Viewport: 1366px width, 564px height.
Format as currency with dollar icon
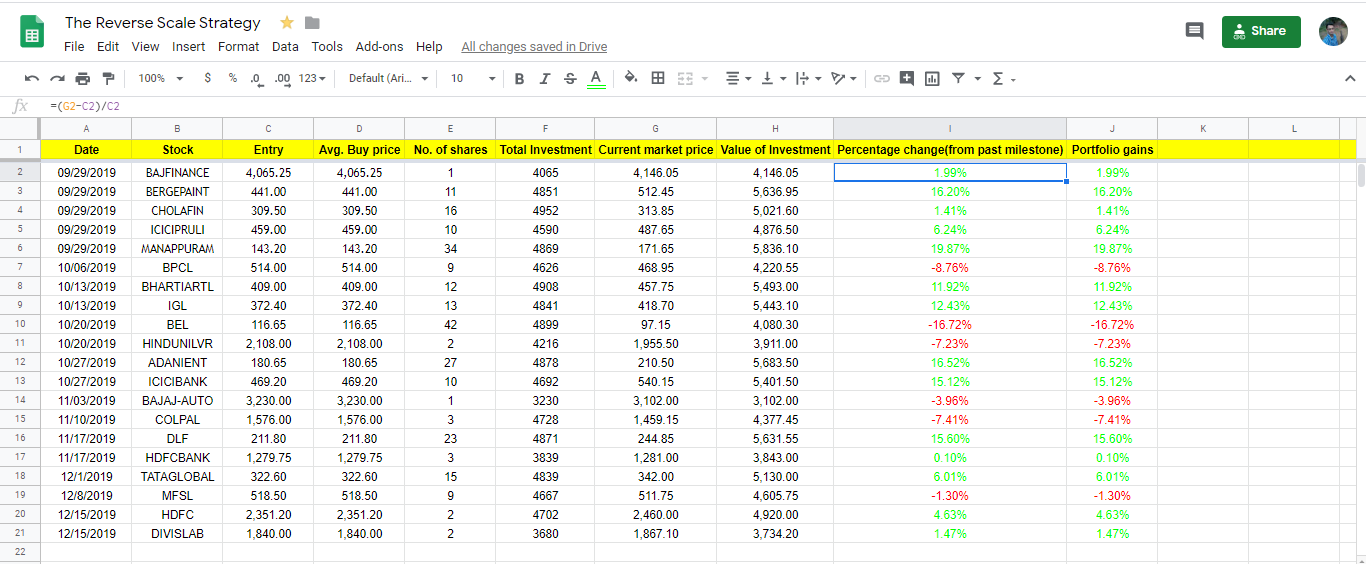click(x=207, y=78)
